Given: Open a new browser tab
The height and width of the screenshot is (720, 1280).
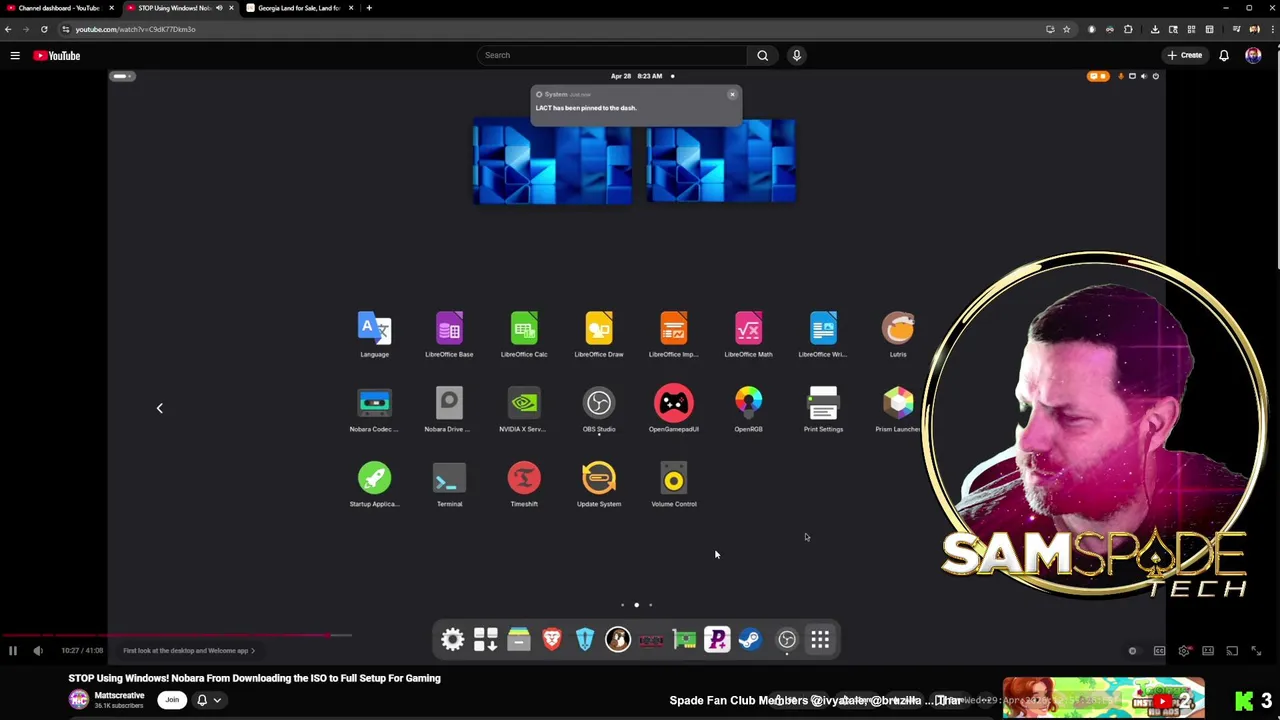Looking at the screenshot, I should pos(369,8).
